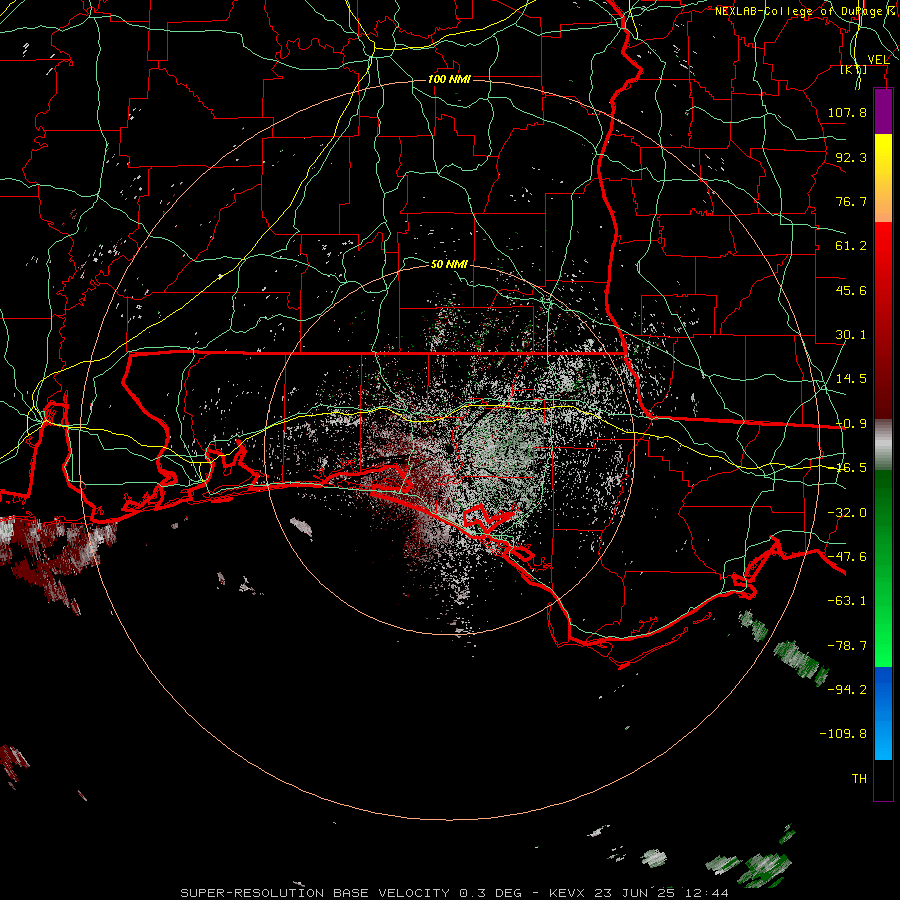Click the 100 NMI range ring label
The width and height of the screenshot is (900, 900).
click(x=449, y=79)
